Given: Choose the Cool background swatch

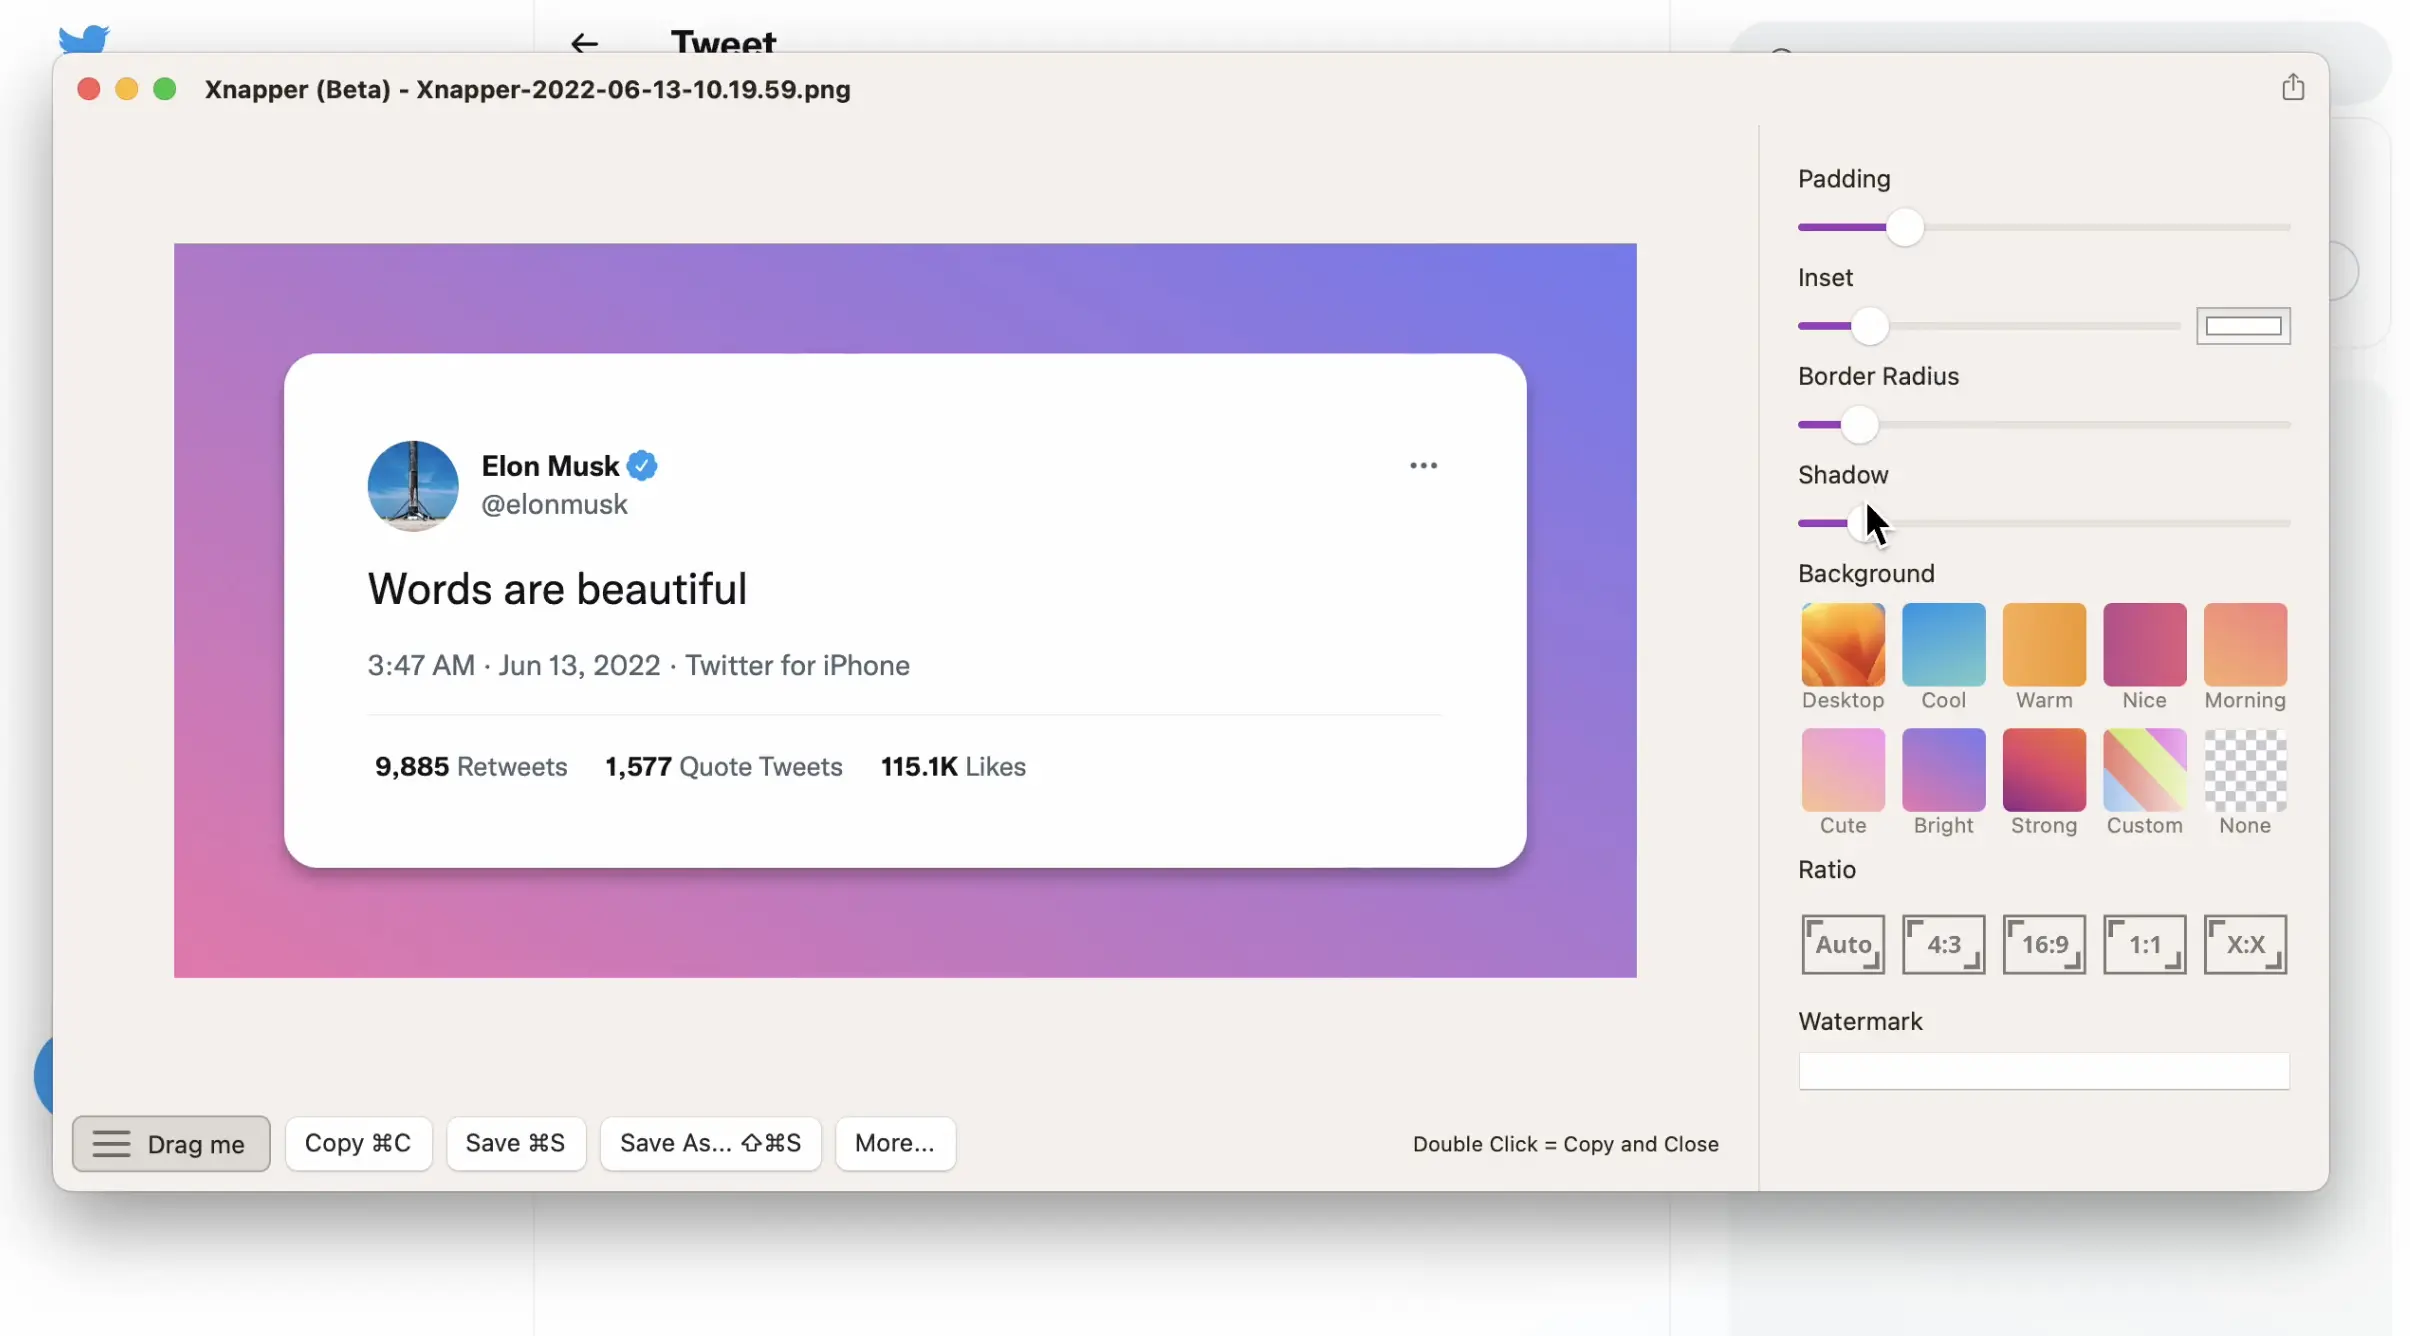Looking at the screenshot, I should tap(1943, 644).
